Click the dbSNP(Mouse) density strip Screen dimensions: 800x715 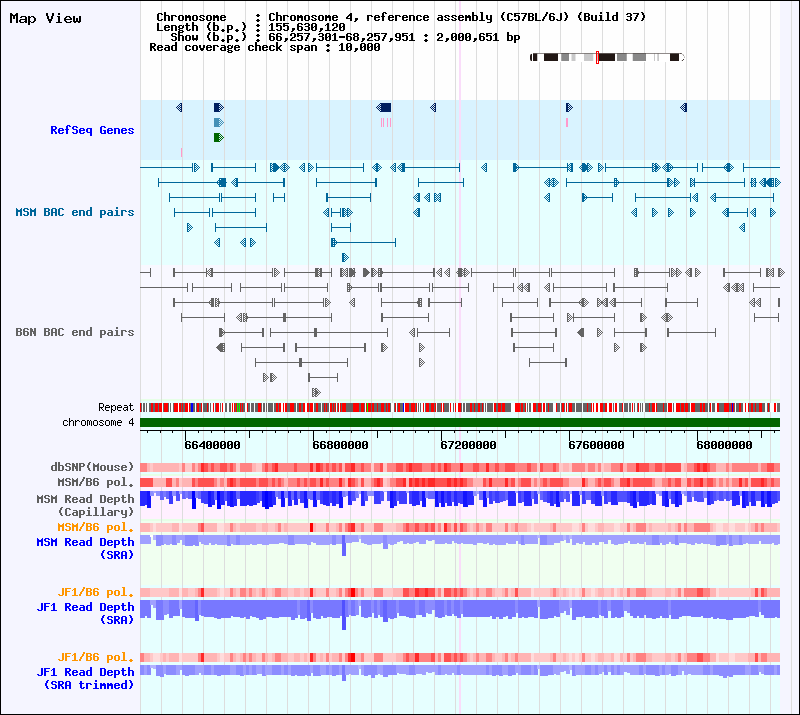pyautogui.click(x=460, y=467)
